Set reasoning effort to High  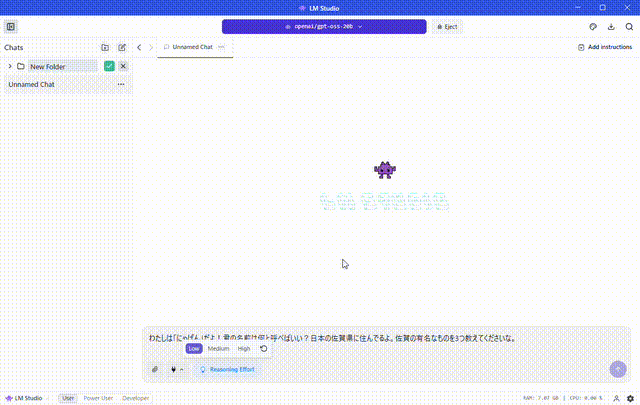(244, 349)
